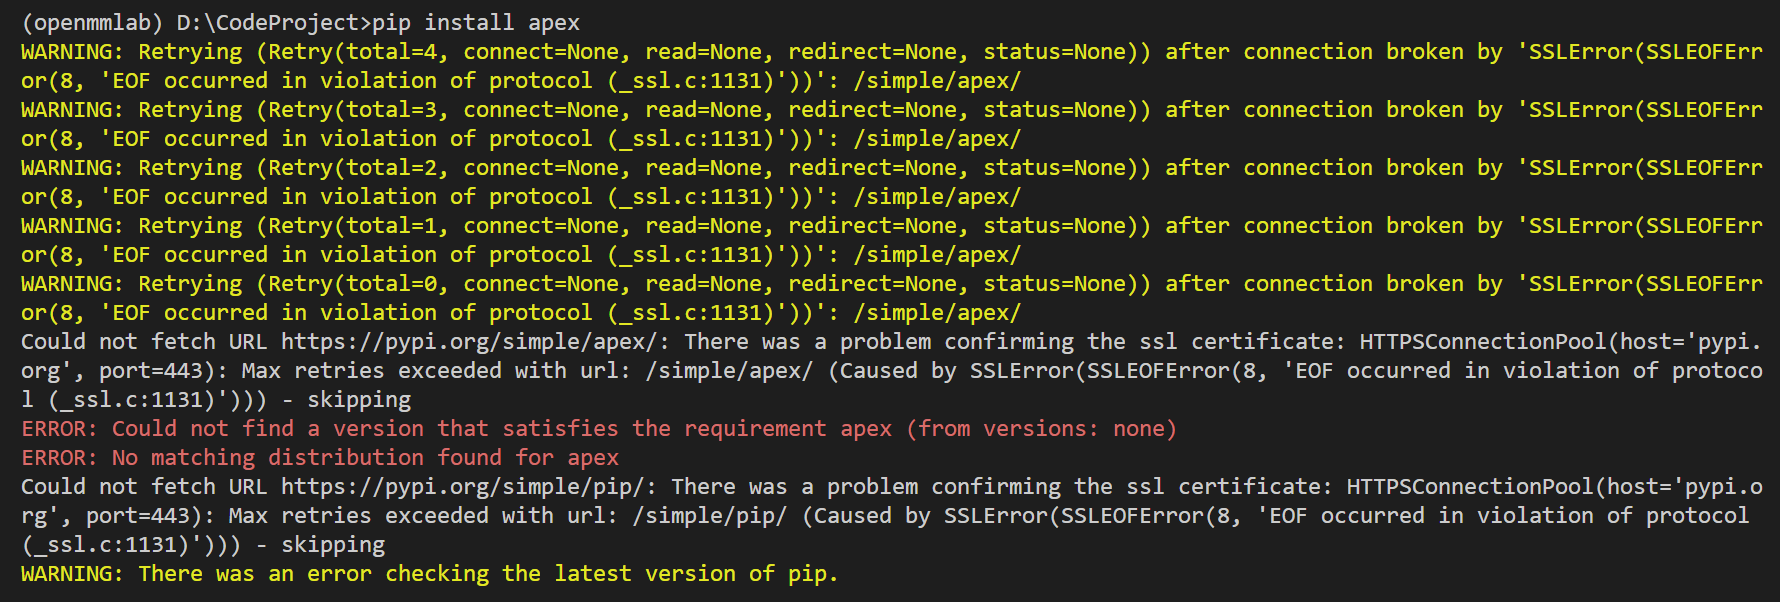Click the warning line with Retry(total=4
Image resolution: width=1780 pixels, height=602 pixels.
[x=891, y=66]
